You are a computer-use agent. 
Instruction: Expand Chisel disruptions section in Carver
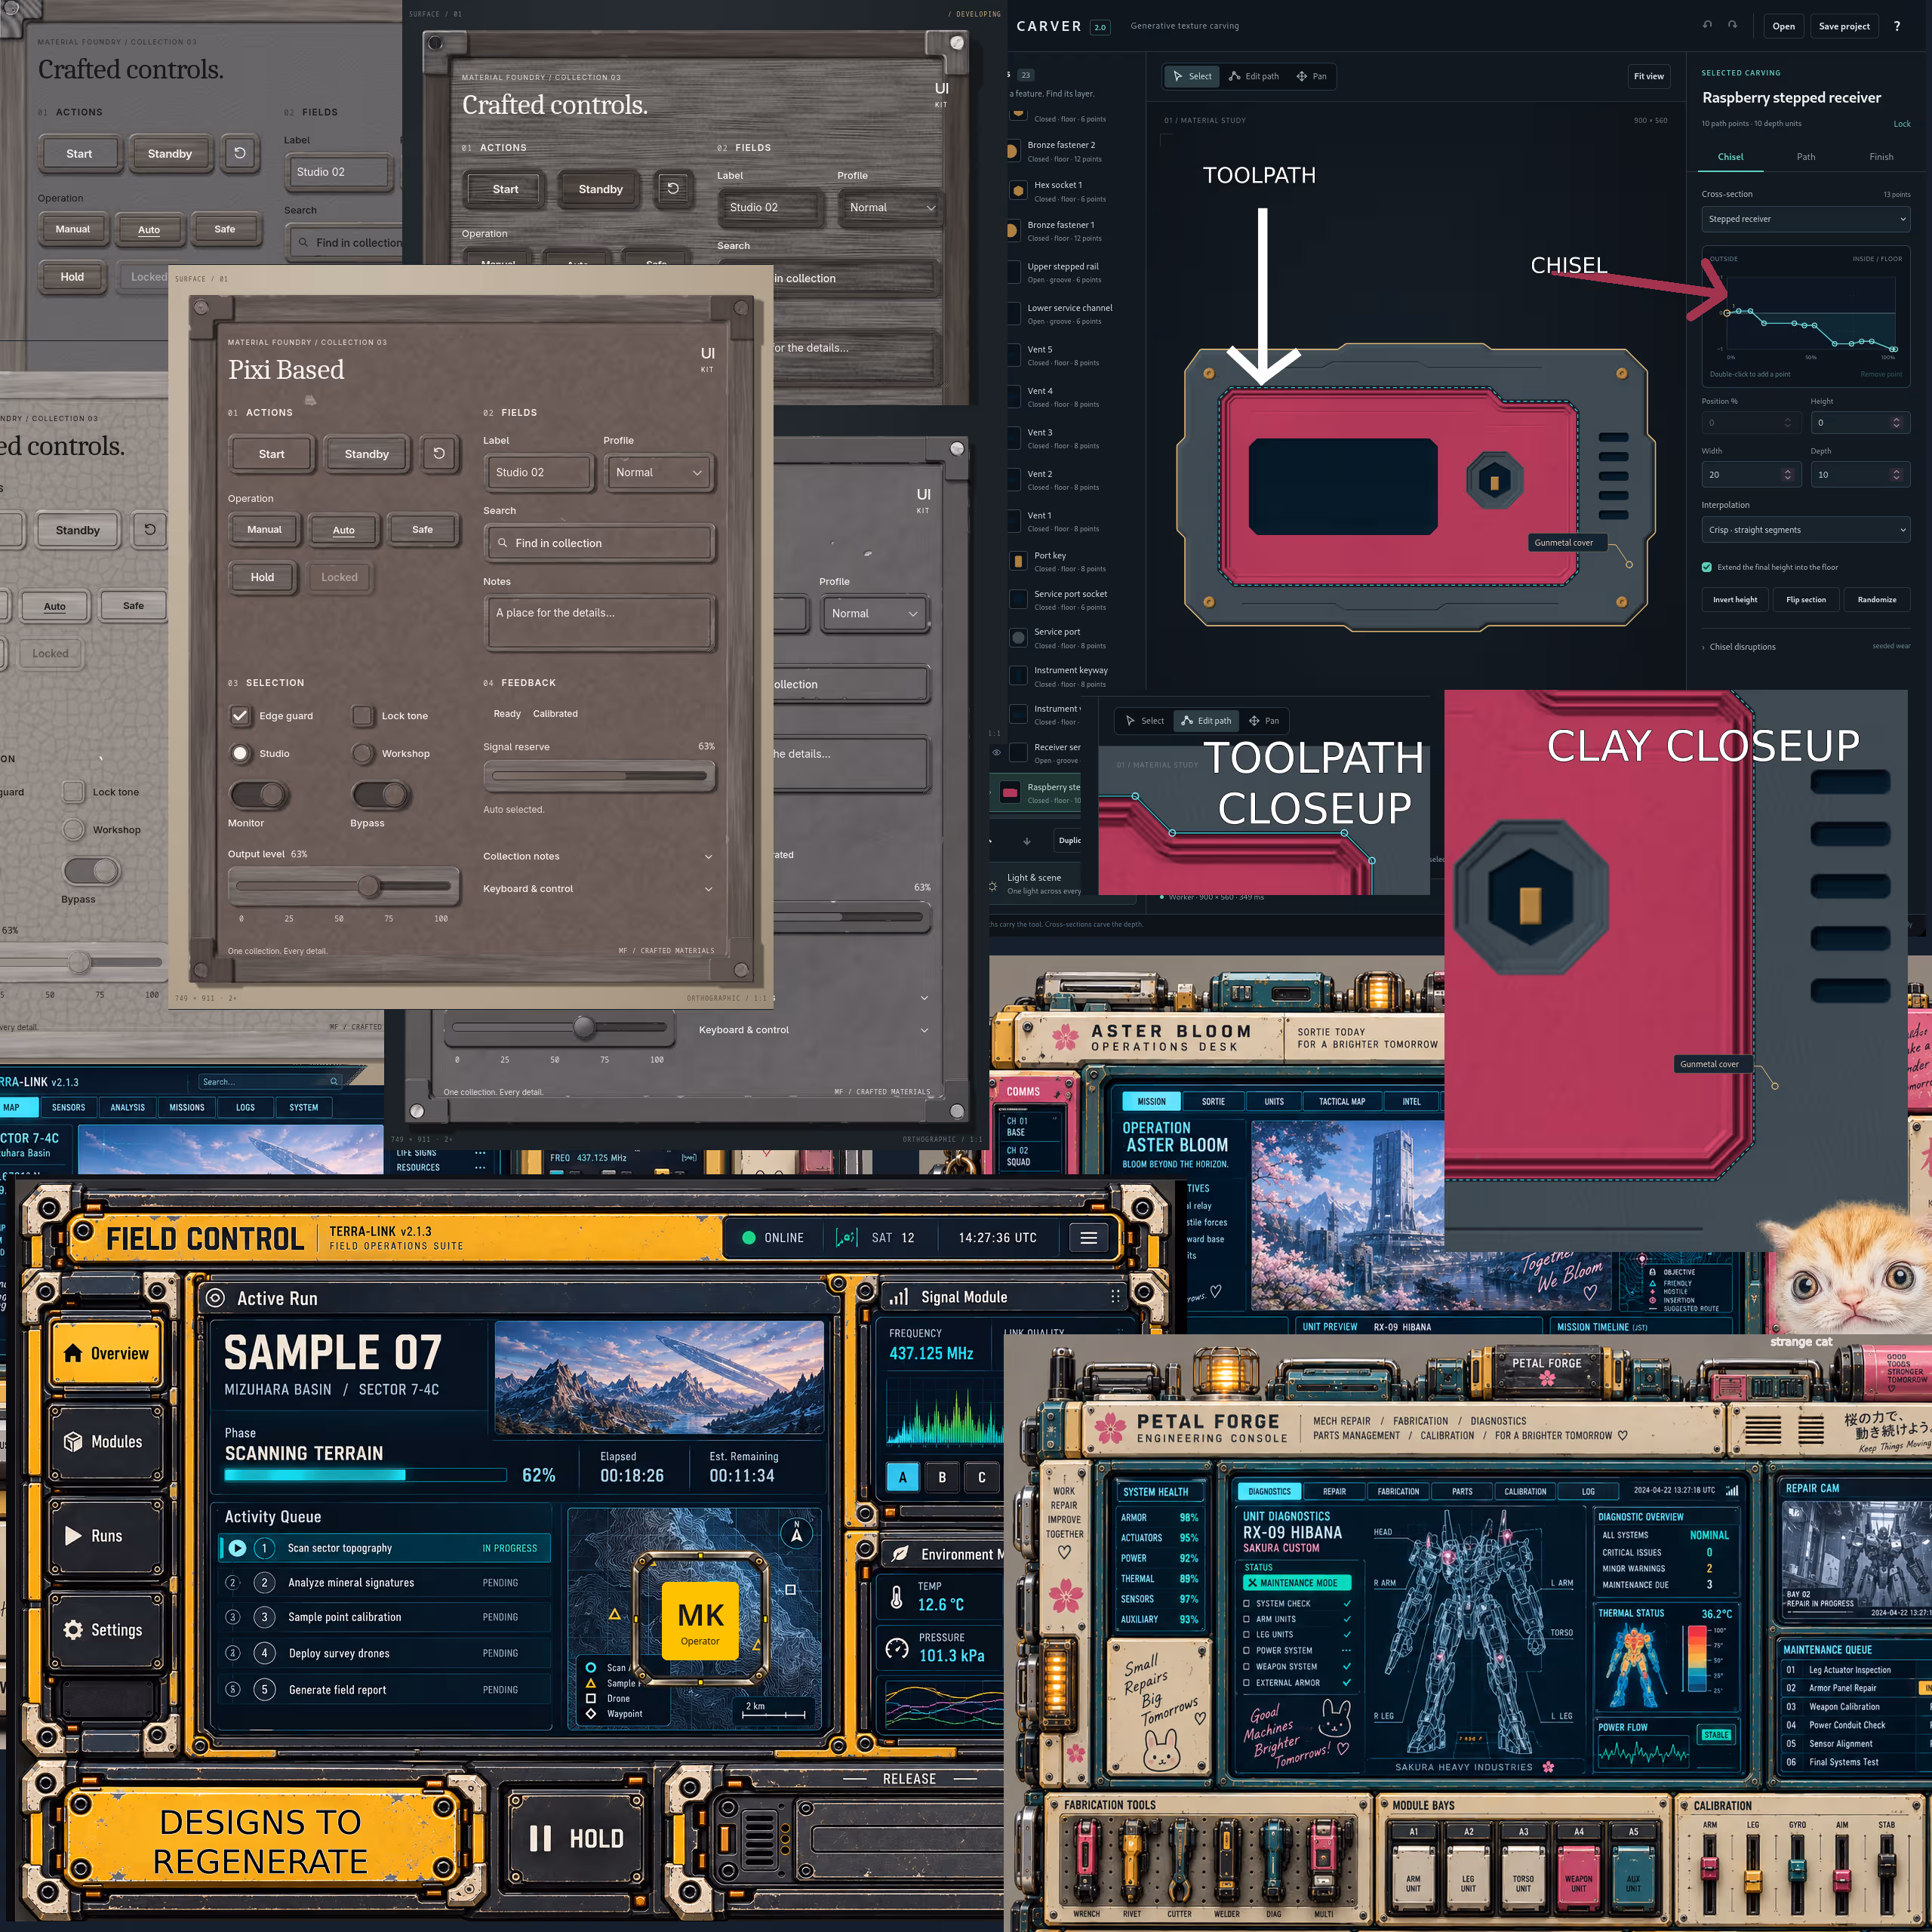point(1741,647)
